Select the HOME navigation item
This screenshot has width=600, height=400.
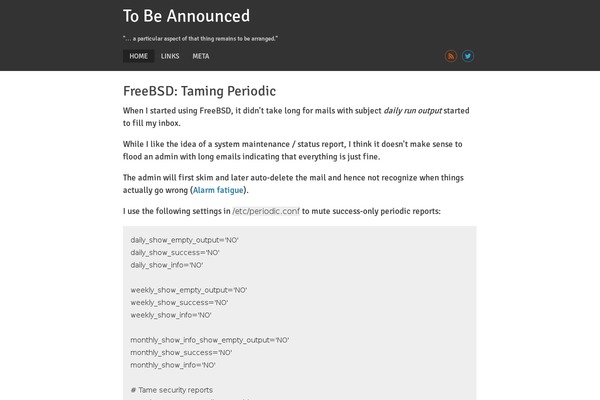pyautogui.click(x=139, y=56)
